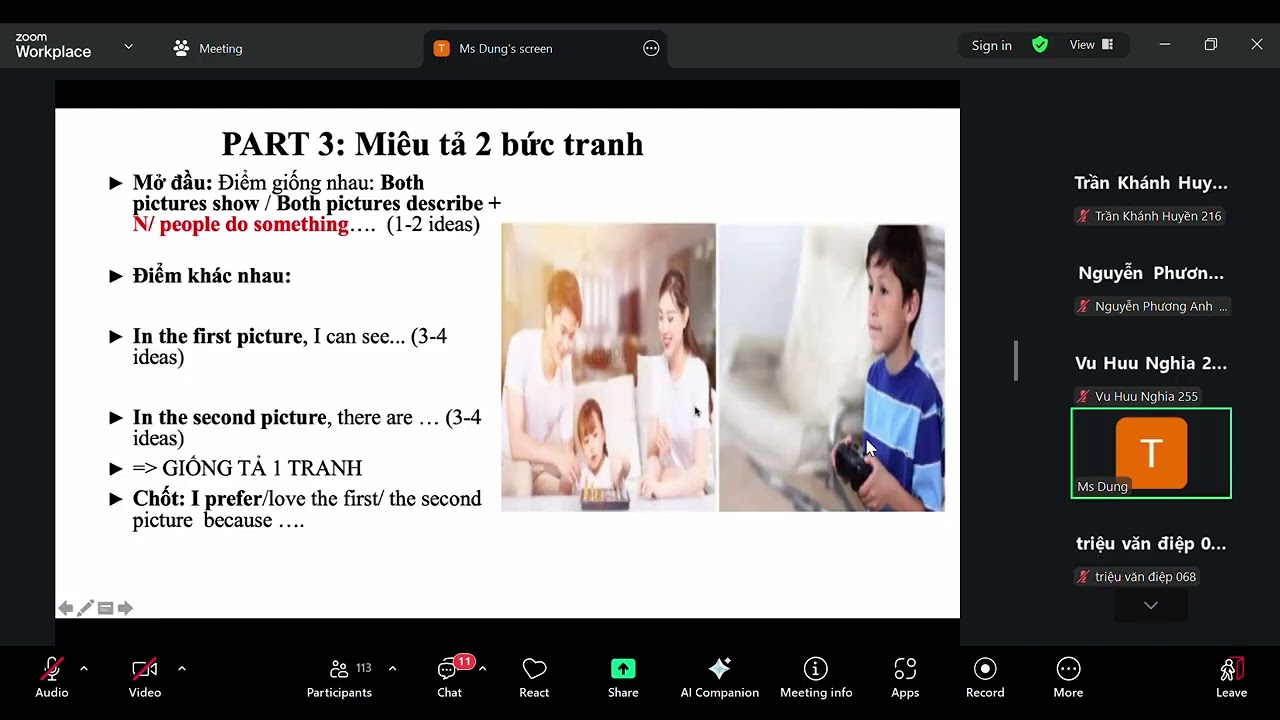Click the Zoom Workplace logo
The width and height of the screenshot is (1280, 720).
click(x=53, y=46)
